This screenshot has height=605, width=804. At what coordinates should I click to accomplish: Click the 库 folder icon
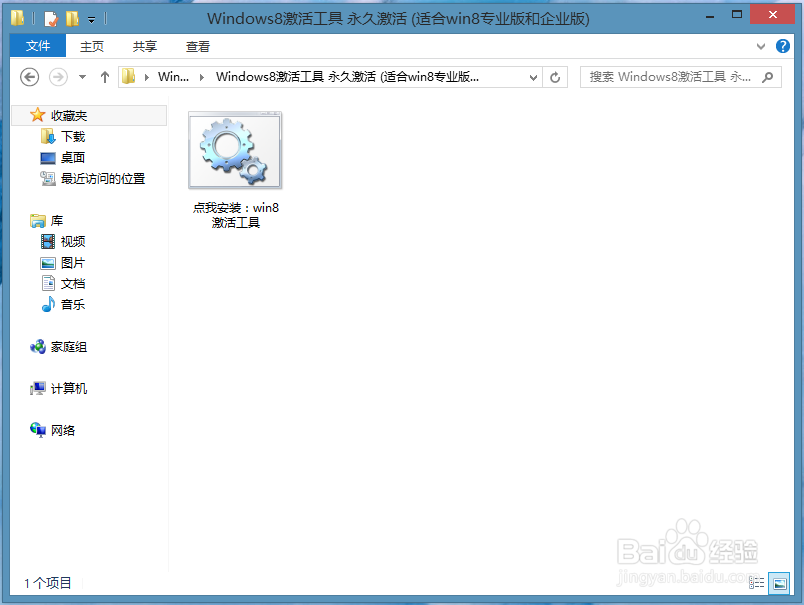pyautogui.click(x=37, y=221)
